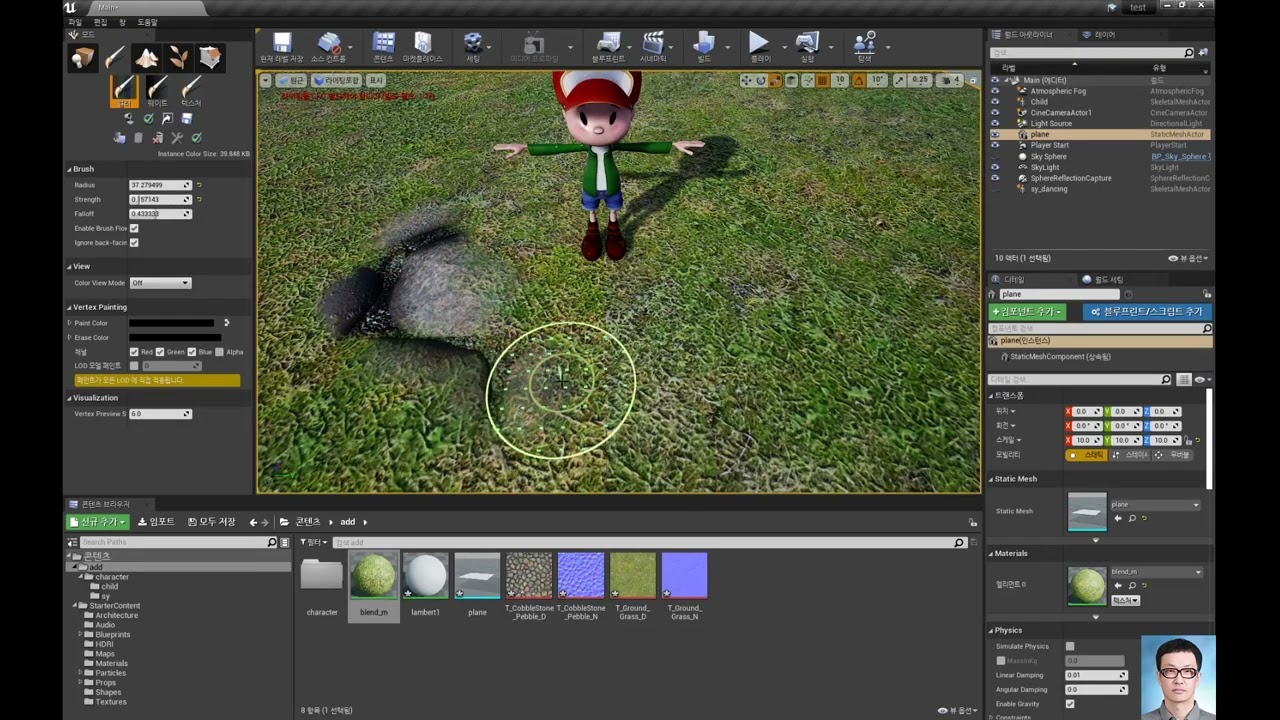1280x720 pixels.
Task: Select the Paint mode brush icon
Action: pyautogui.click(x=115, y=57)
